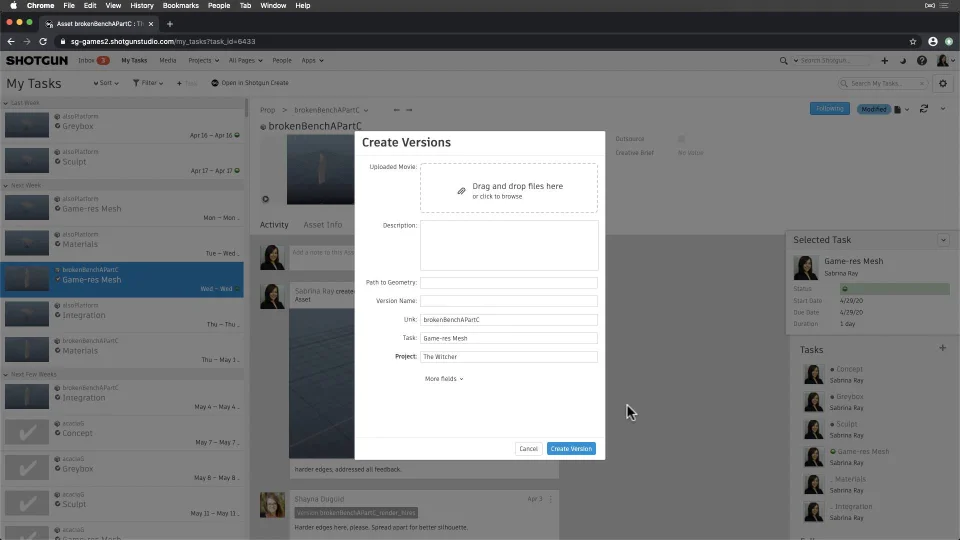The image size is (960, 540).
Task: Click the Link field with brokenBenchAPartC
Action: coord(509,320)
